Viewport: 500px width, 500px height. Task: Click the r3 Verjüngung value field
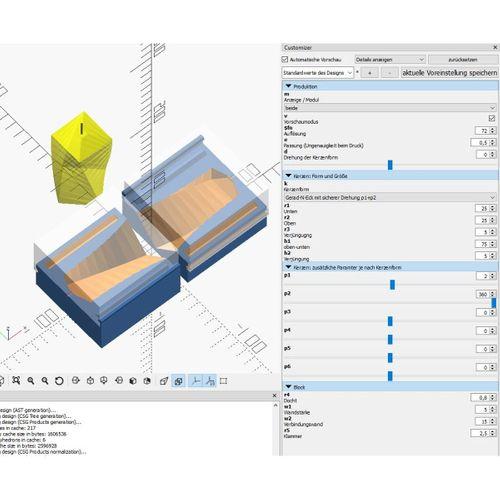point(486,232)
